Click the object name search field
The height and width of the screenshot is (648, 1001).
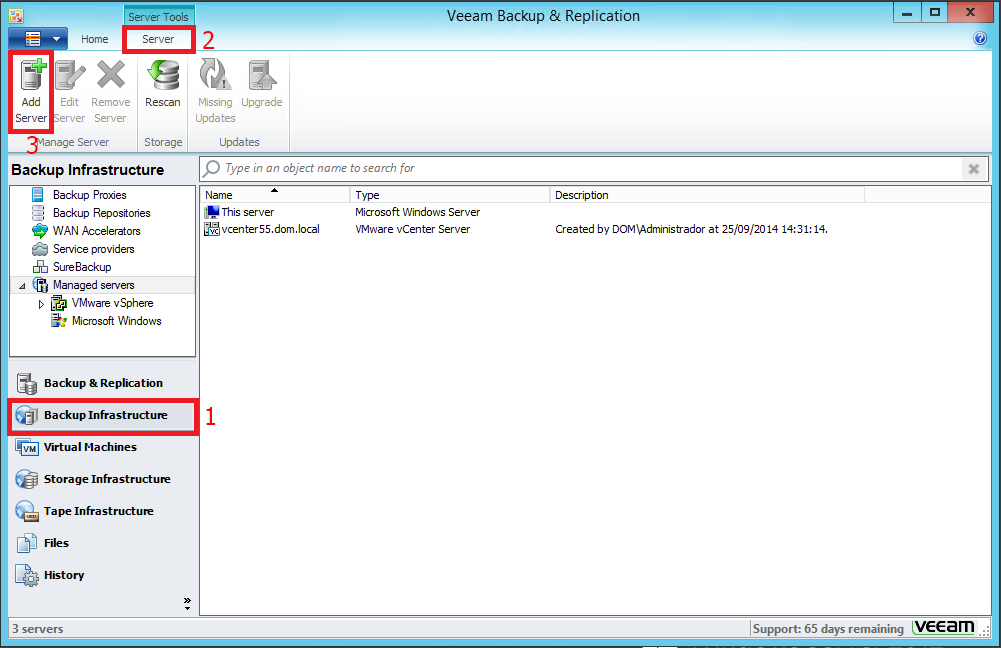point(591,168)
